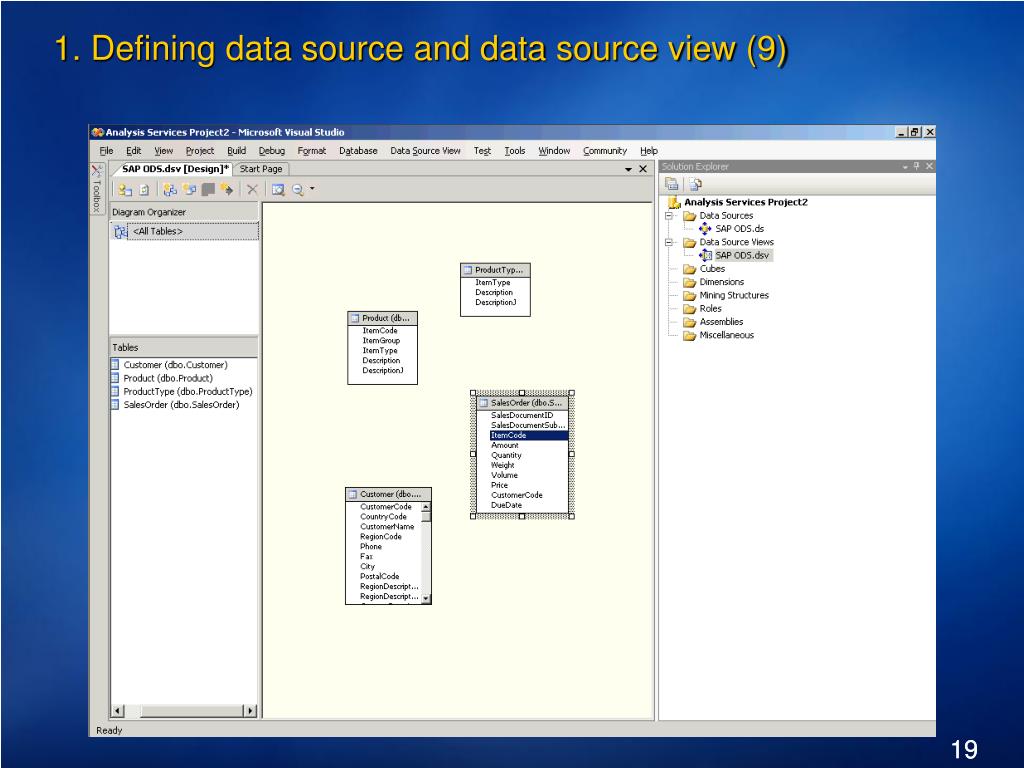The image size is (1024, 768).
Task: Toggle the Solution Explorer auto-hide pin
Action: pos(917,167)
